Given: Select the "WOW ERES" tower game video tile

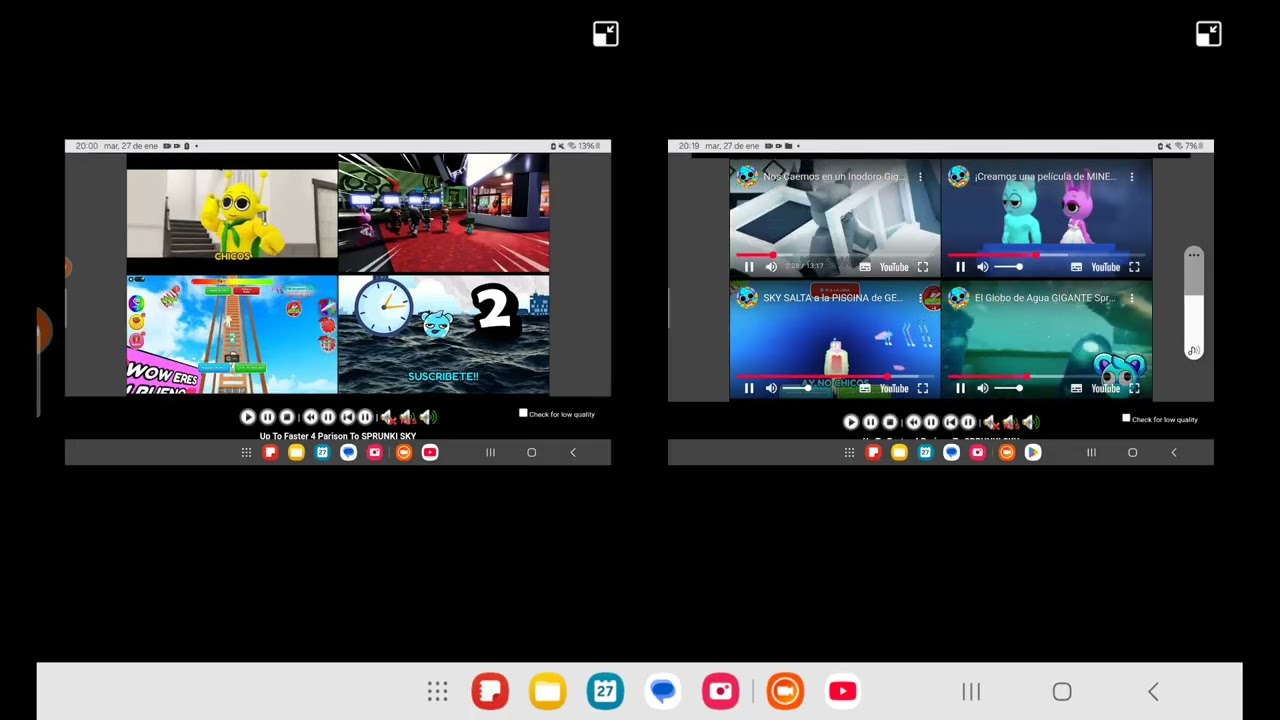Looking at the screenshot, I should (x=232, y=334).
